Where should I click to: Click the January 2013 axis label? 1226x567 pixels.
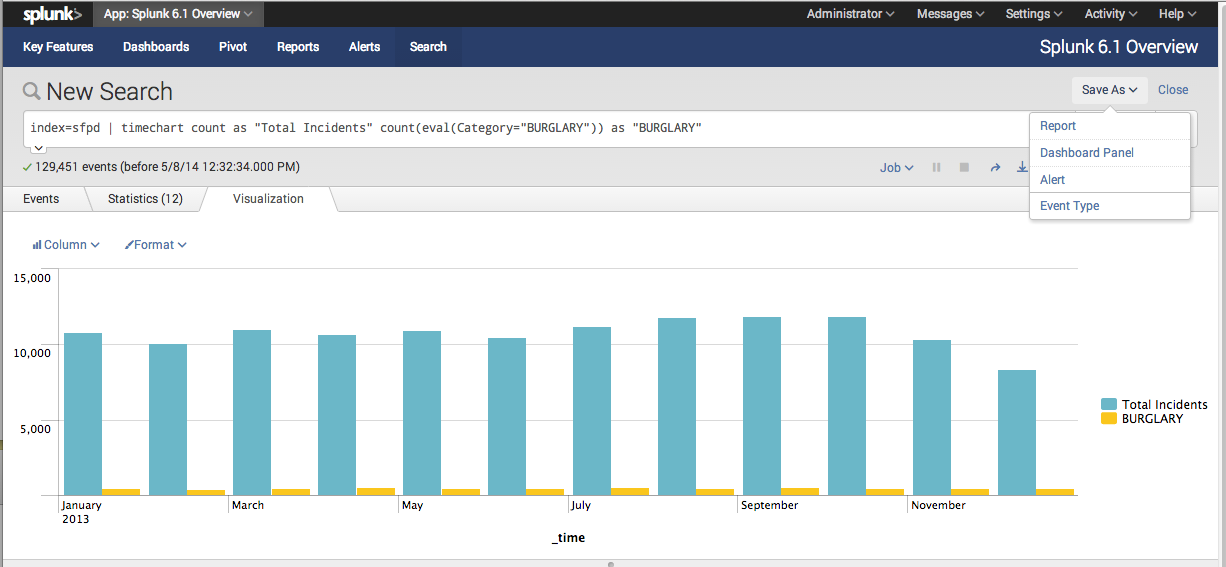[x=82, y=512]
